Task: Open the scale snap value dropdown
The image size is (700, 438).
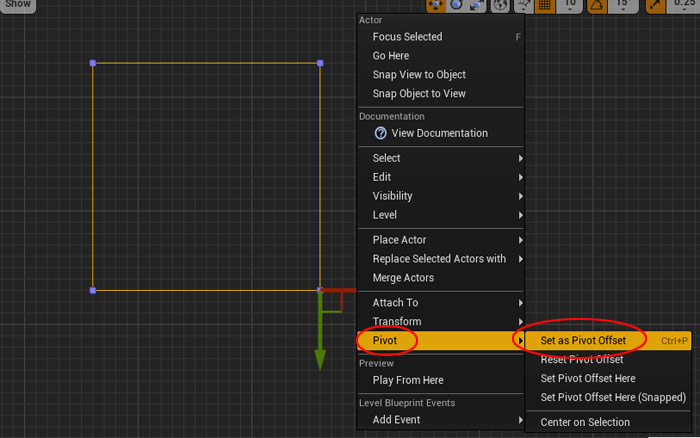Action: (685, 5)
